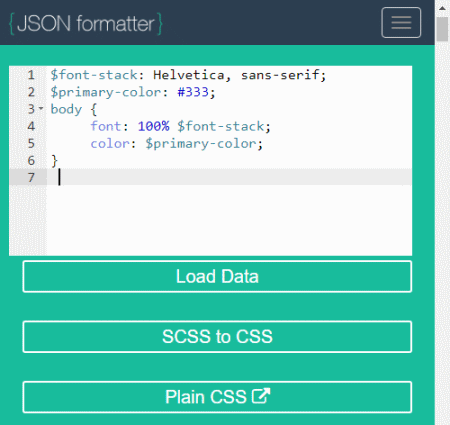The width and height of the screenshot is (450, 425).
Task: Click line number 1 in gutter
Action: [31, 75]
